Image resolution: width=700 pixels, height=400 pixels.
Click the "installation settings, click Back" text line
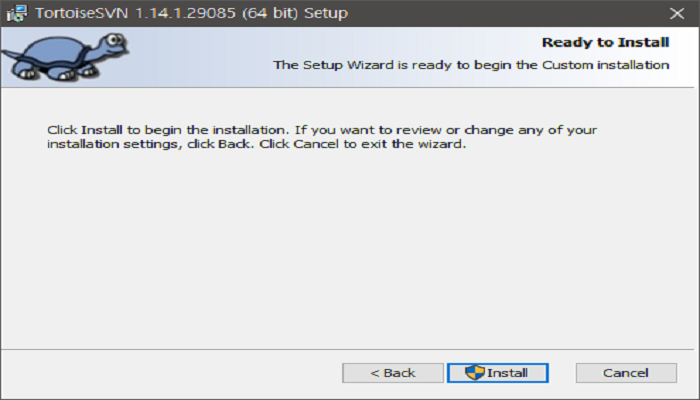[257, 144]
